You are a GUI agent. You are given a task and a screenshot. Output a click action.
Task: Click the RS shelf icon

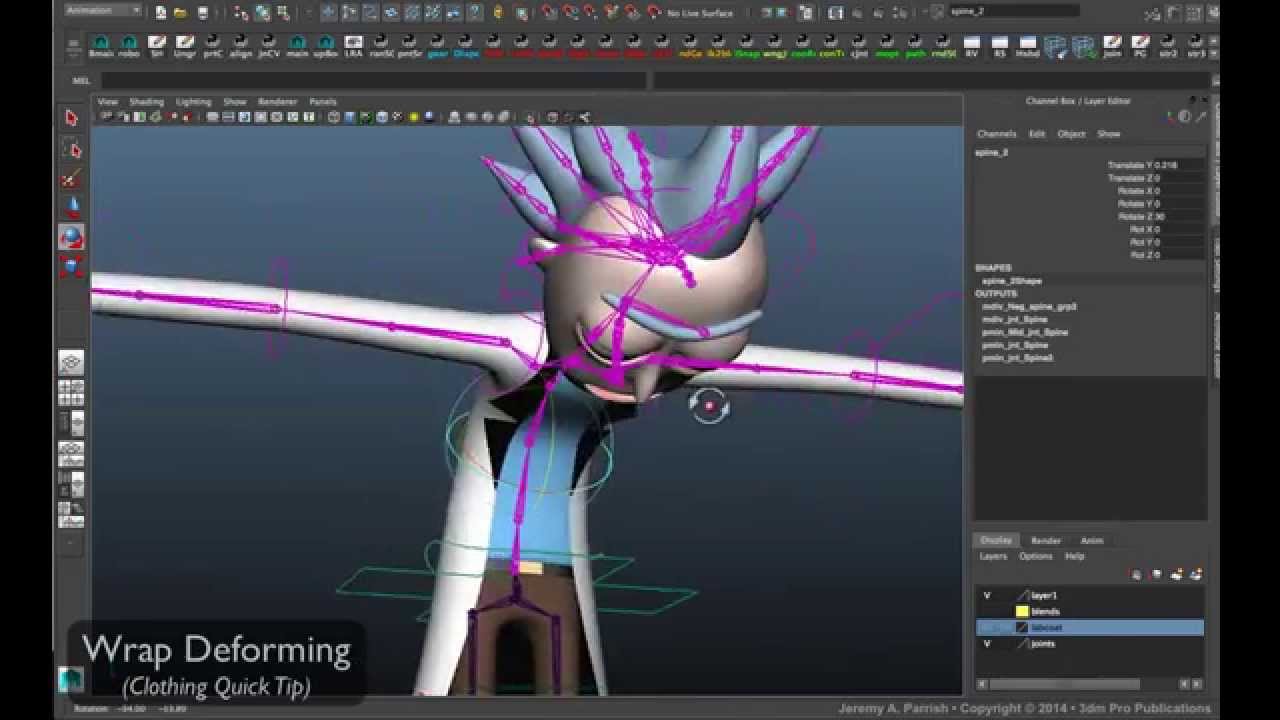[x=1000, y=46]
